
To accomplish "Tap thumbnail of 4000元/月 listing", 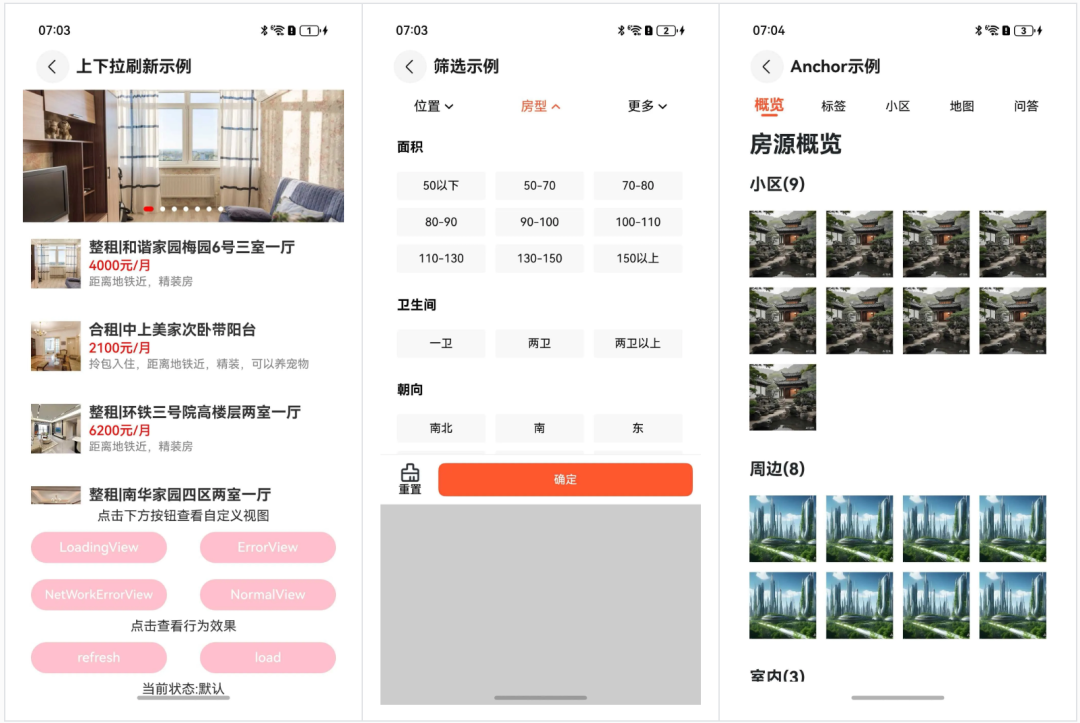I will pos(56,264).
